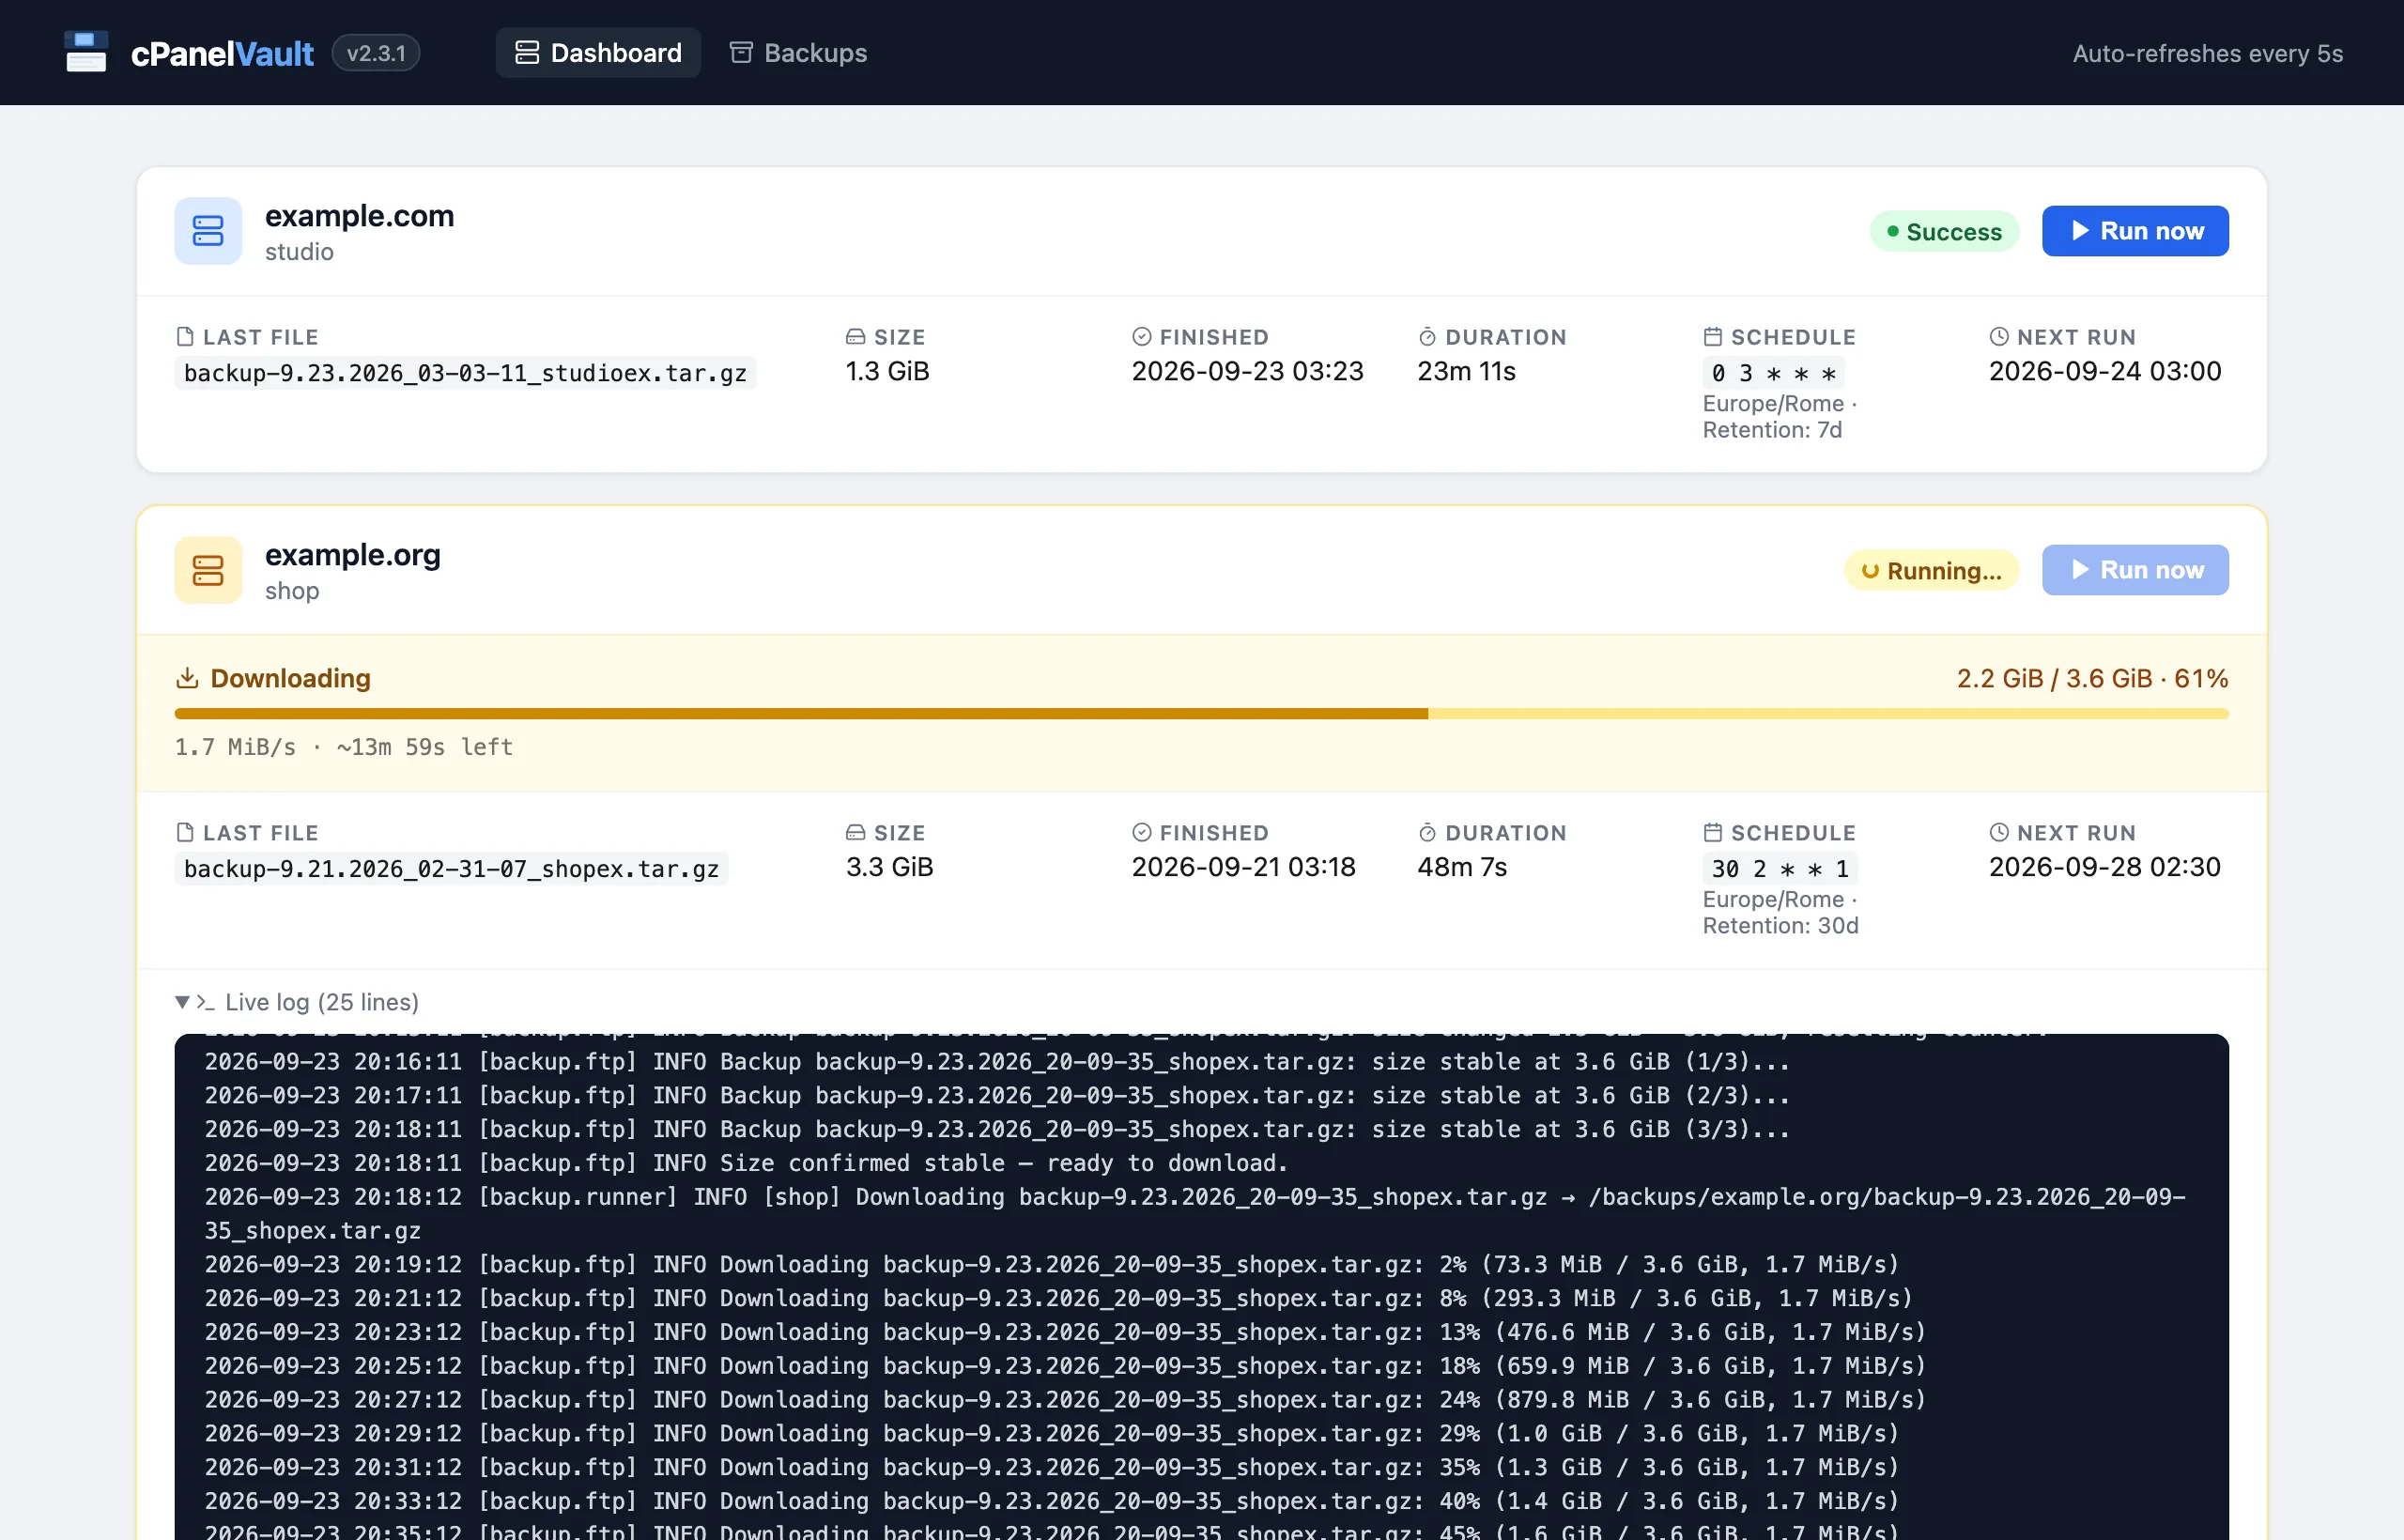Click the spinner icon in Running badge
This screenshot has width=2404, height=1540.
[1870, 571]
